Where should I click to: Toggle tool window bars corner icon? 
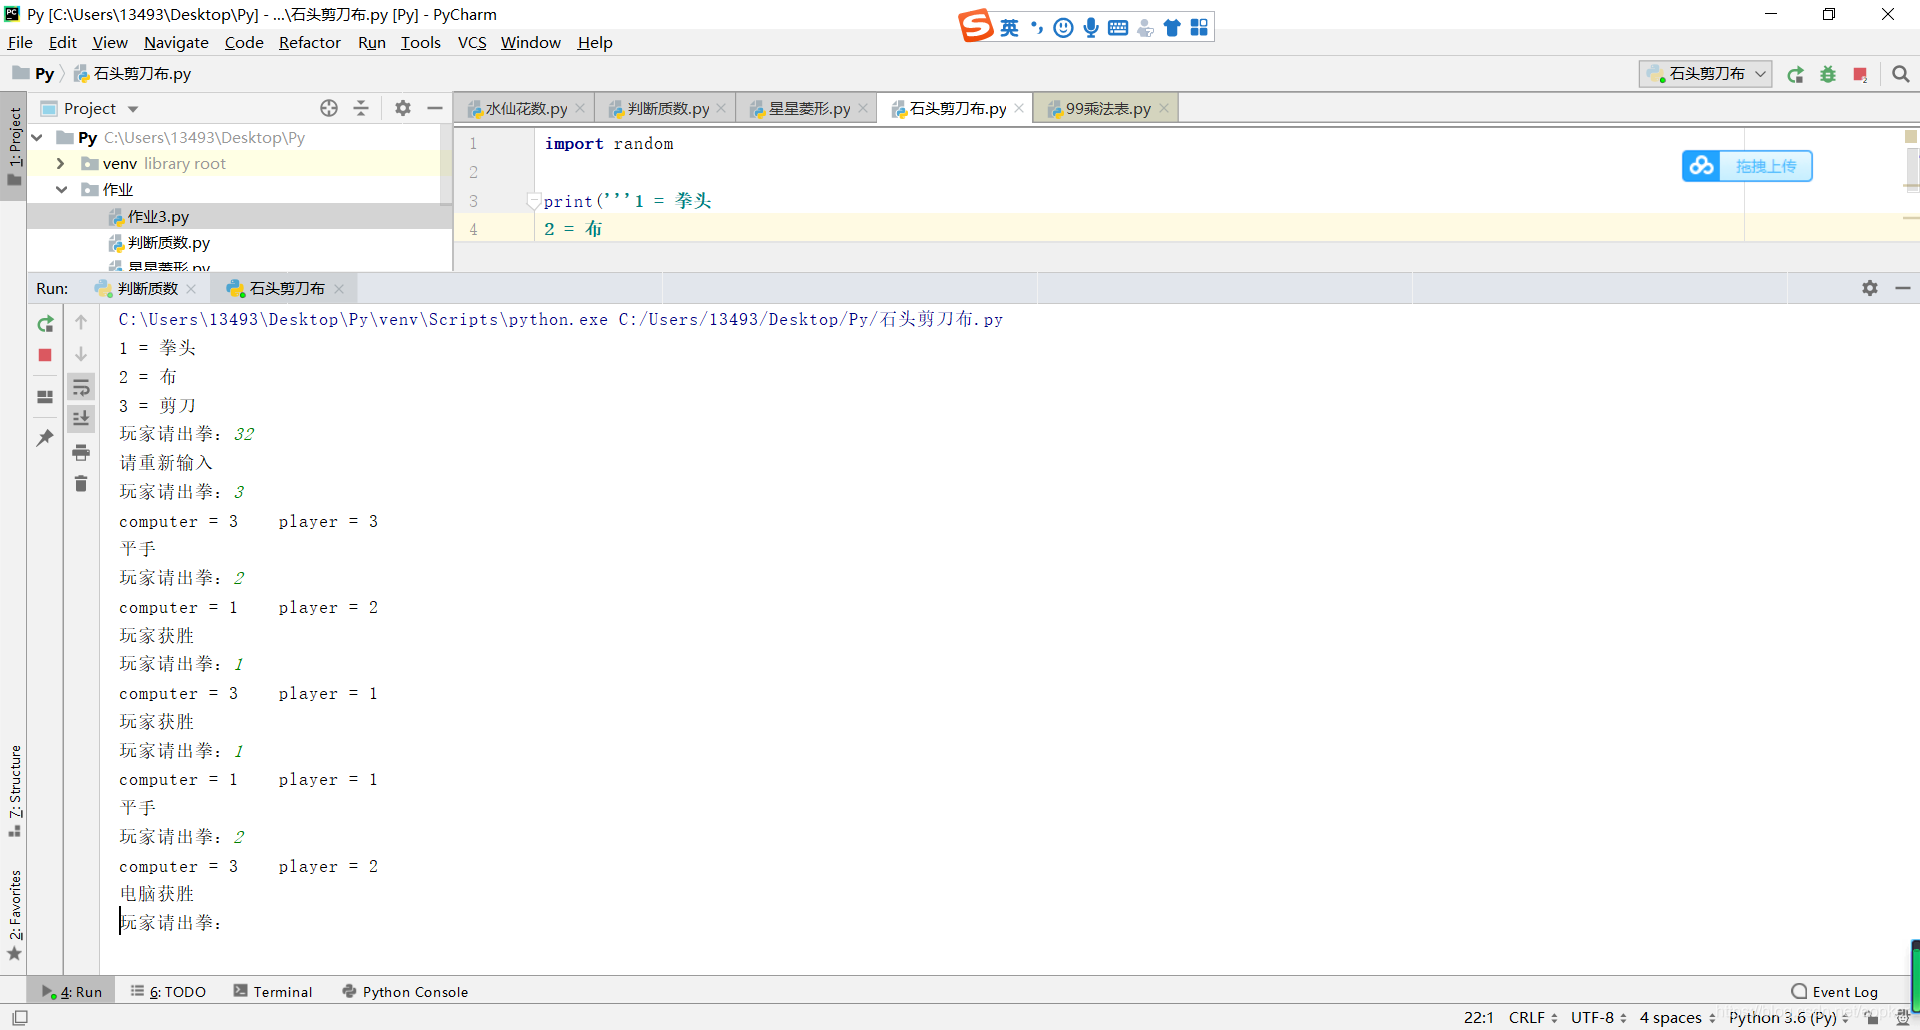tap(20, 1017)
